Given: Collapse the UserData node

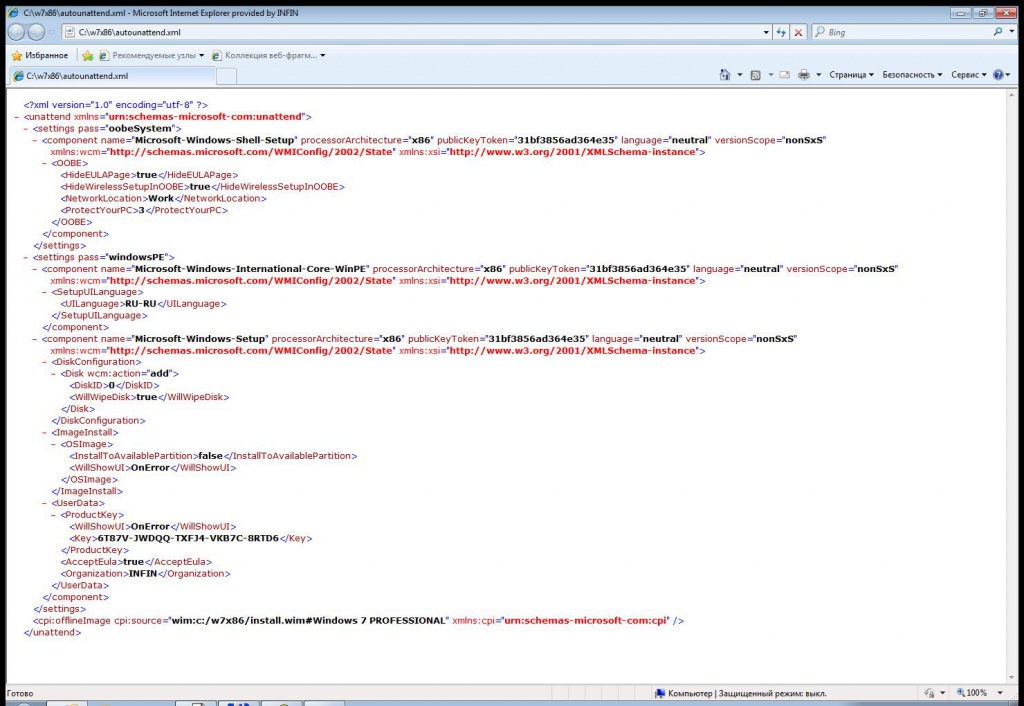Looking at the screenshot, I should (44, 503).
